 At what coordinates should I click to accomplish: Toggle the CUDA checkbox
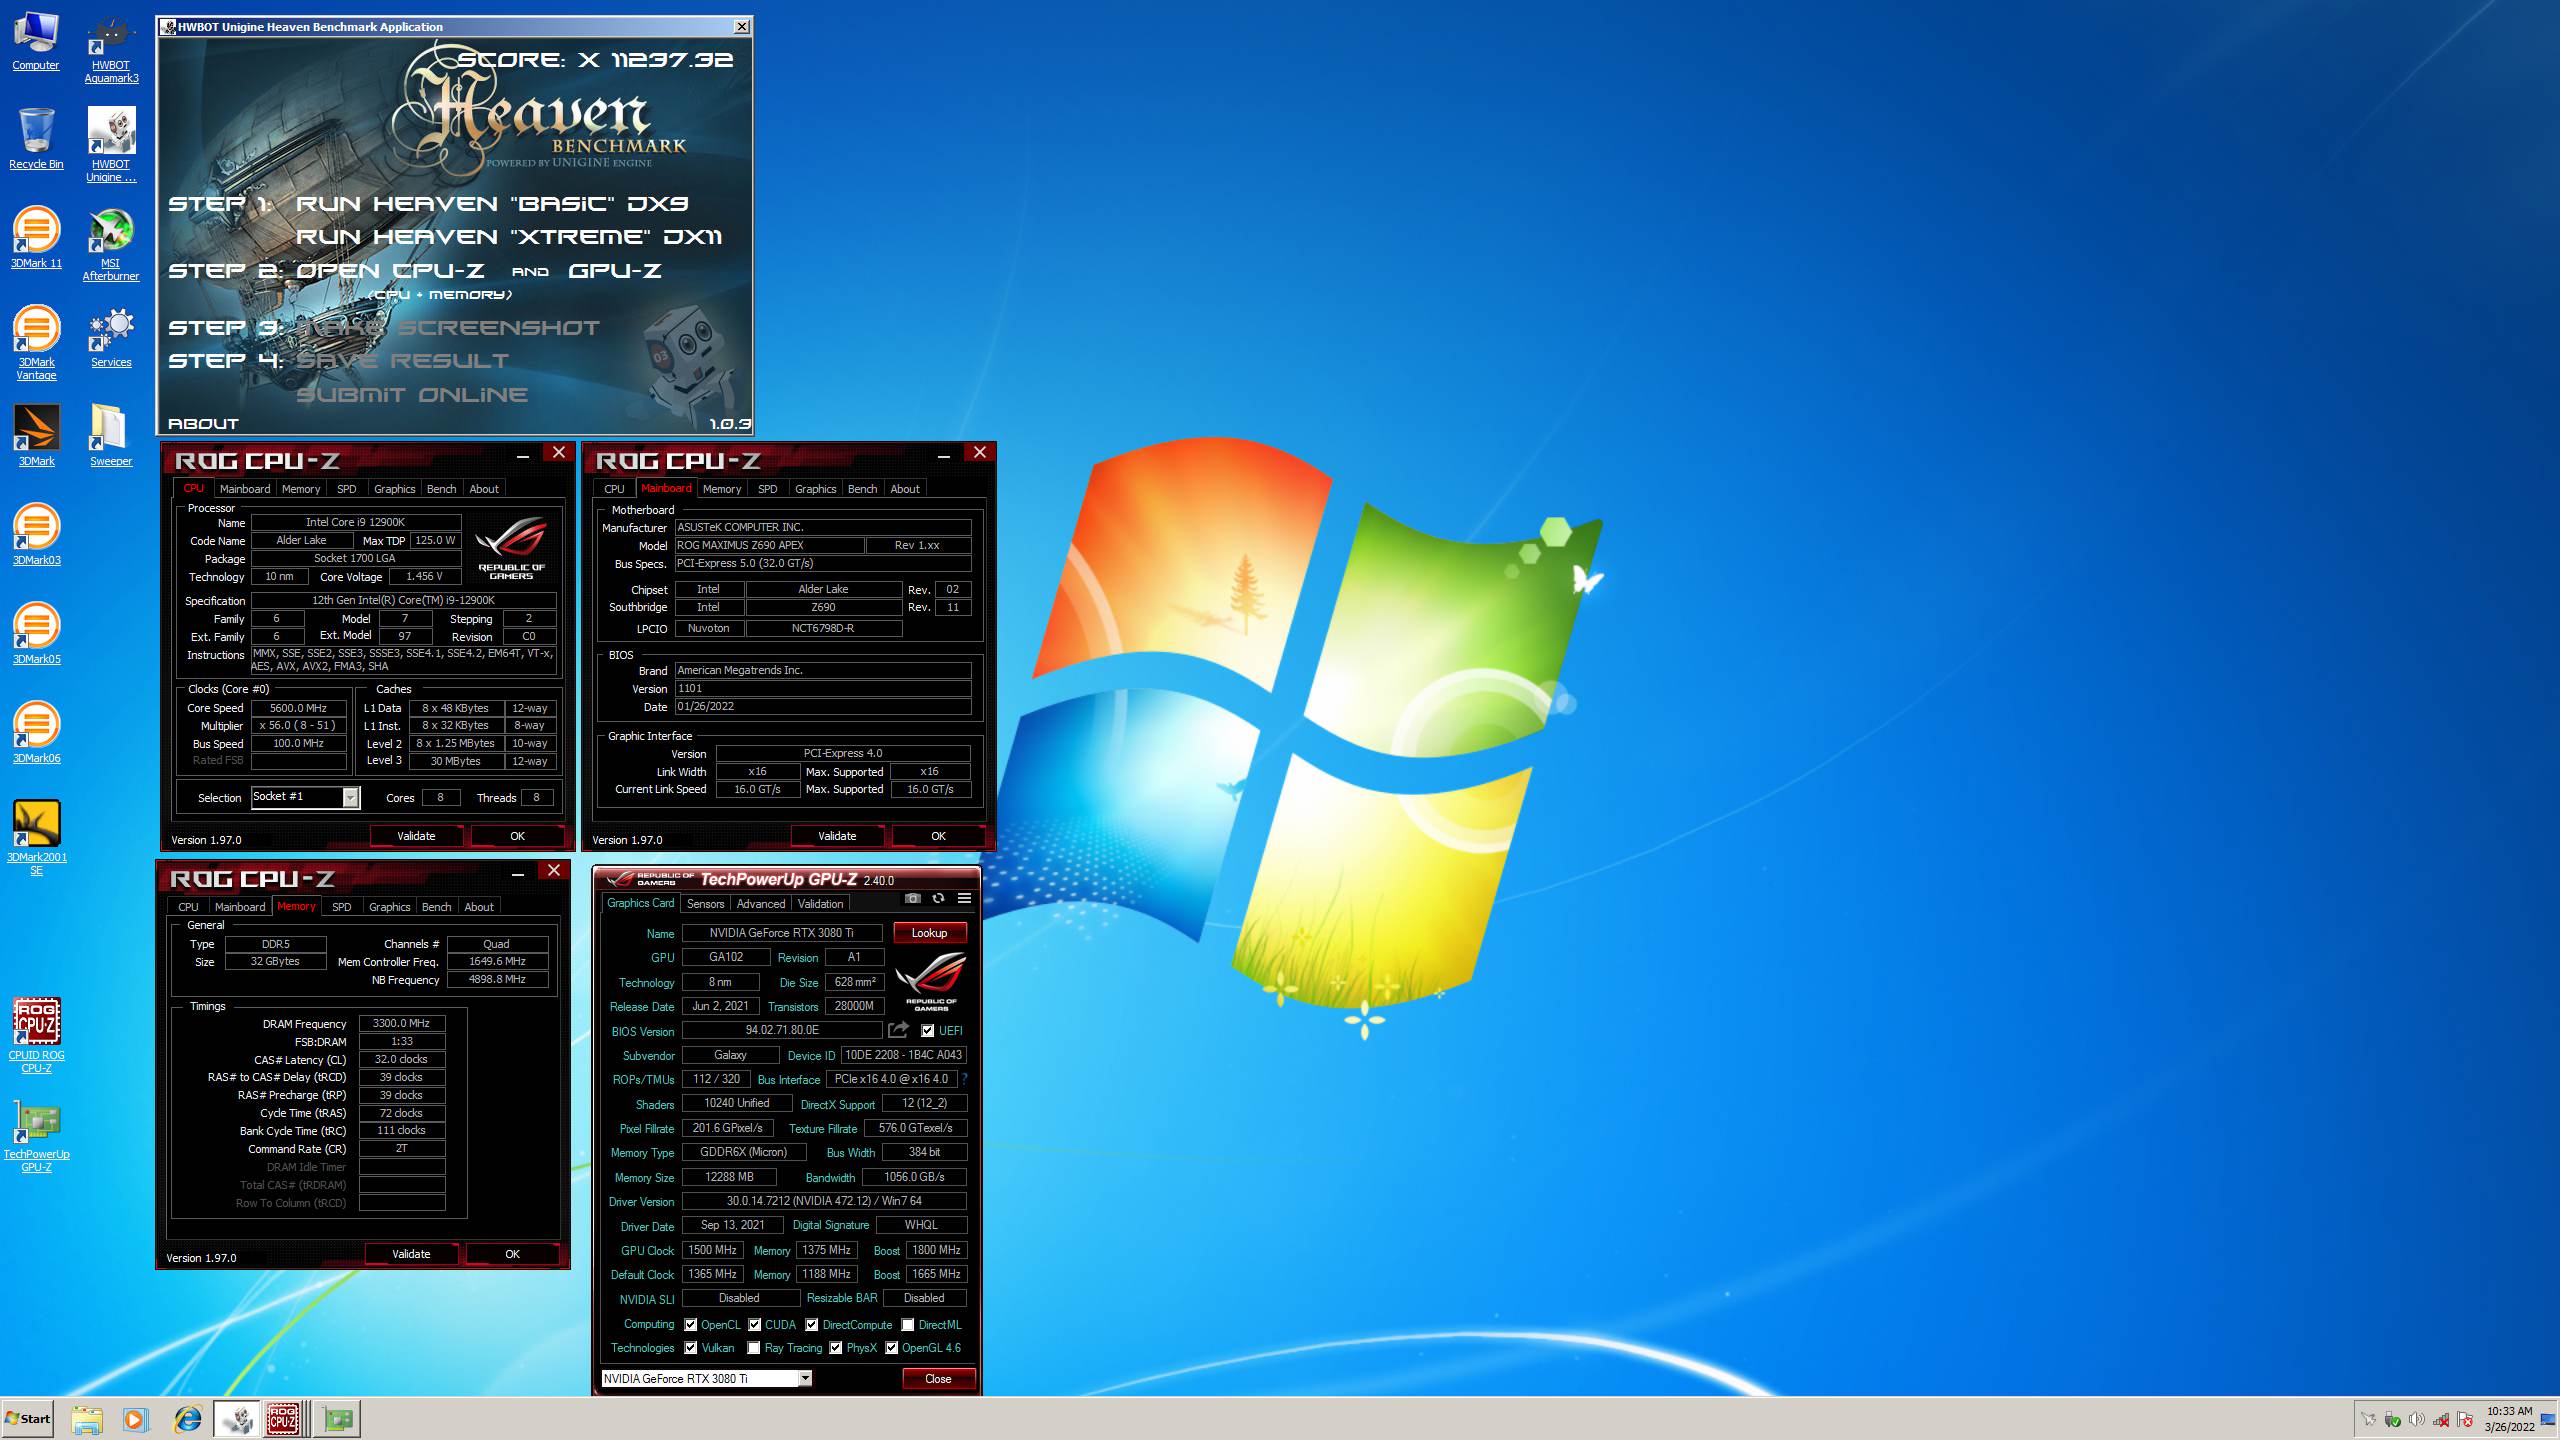(x=754, y=1325)
